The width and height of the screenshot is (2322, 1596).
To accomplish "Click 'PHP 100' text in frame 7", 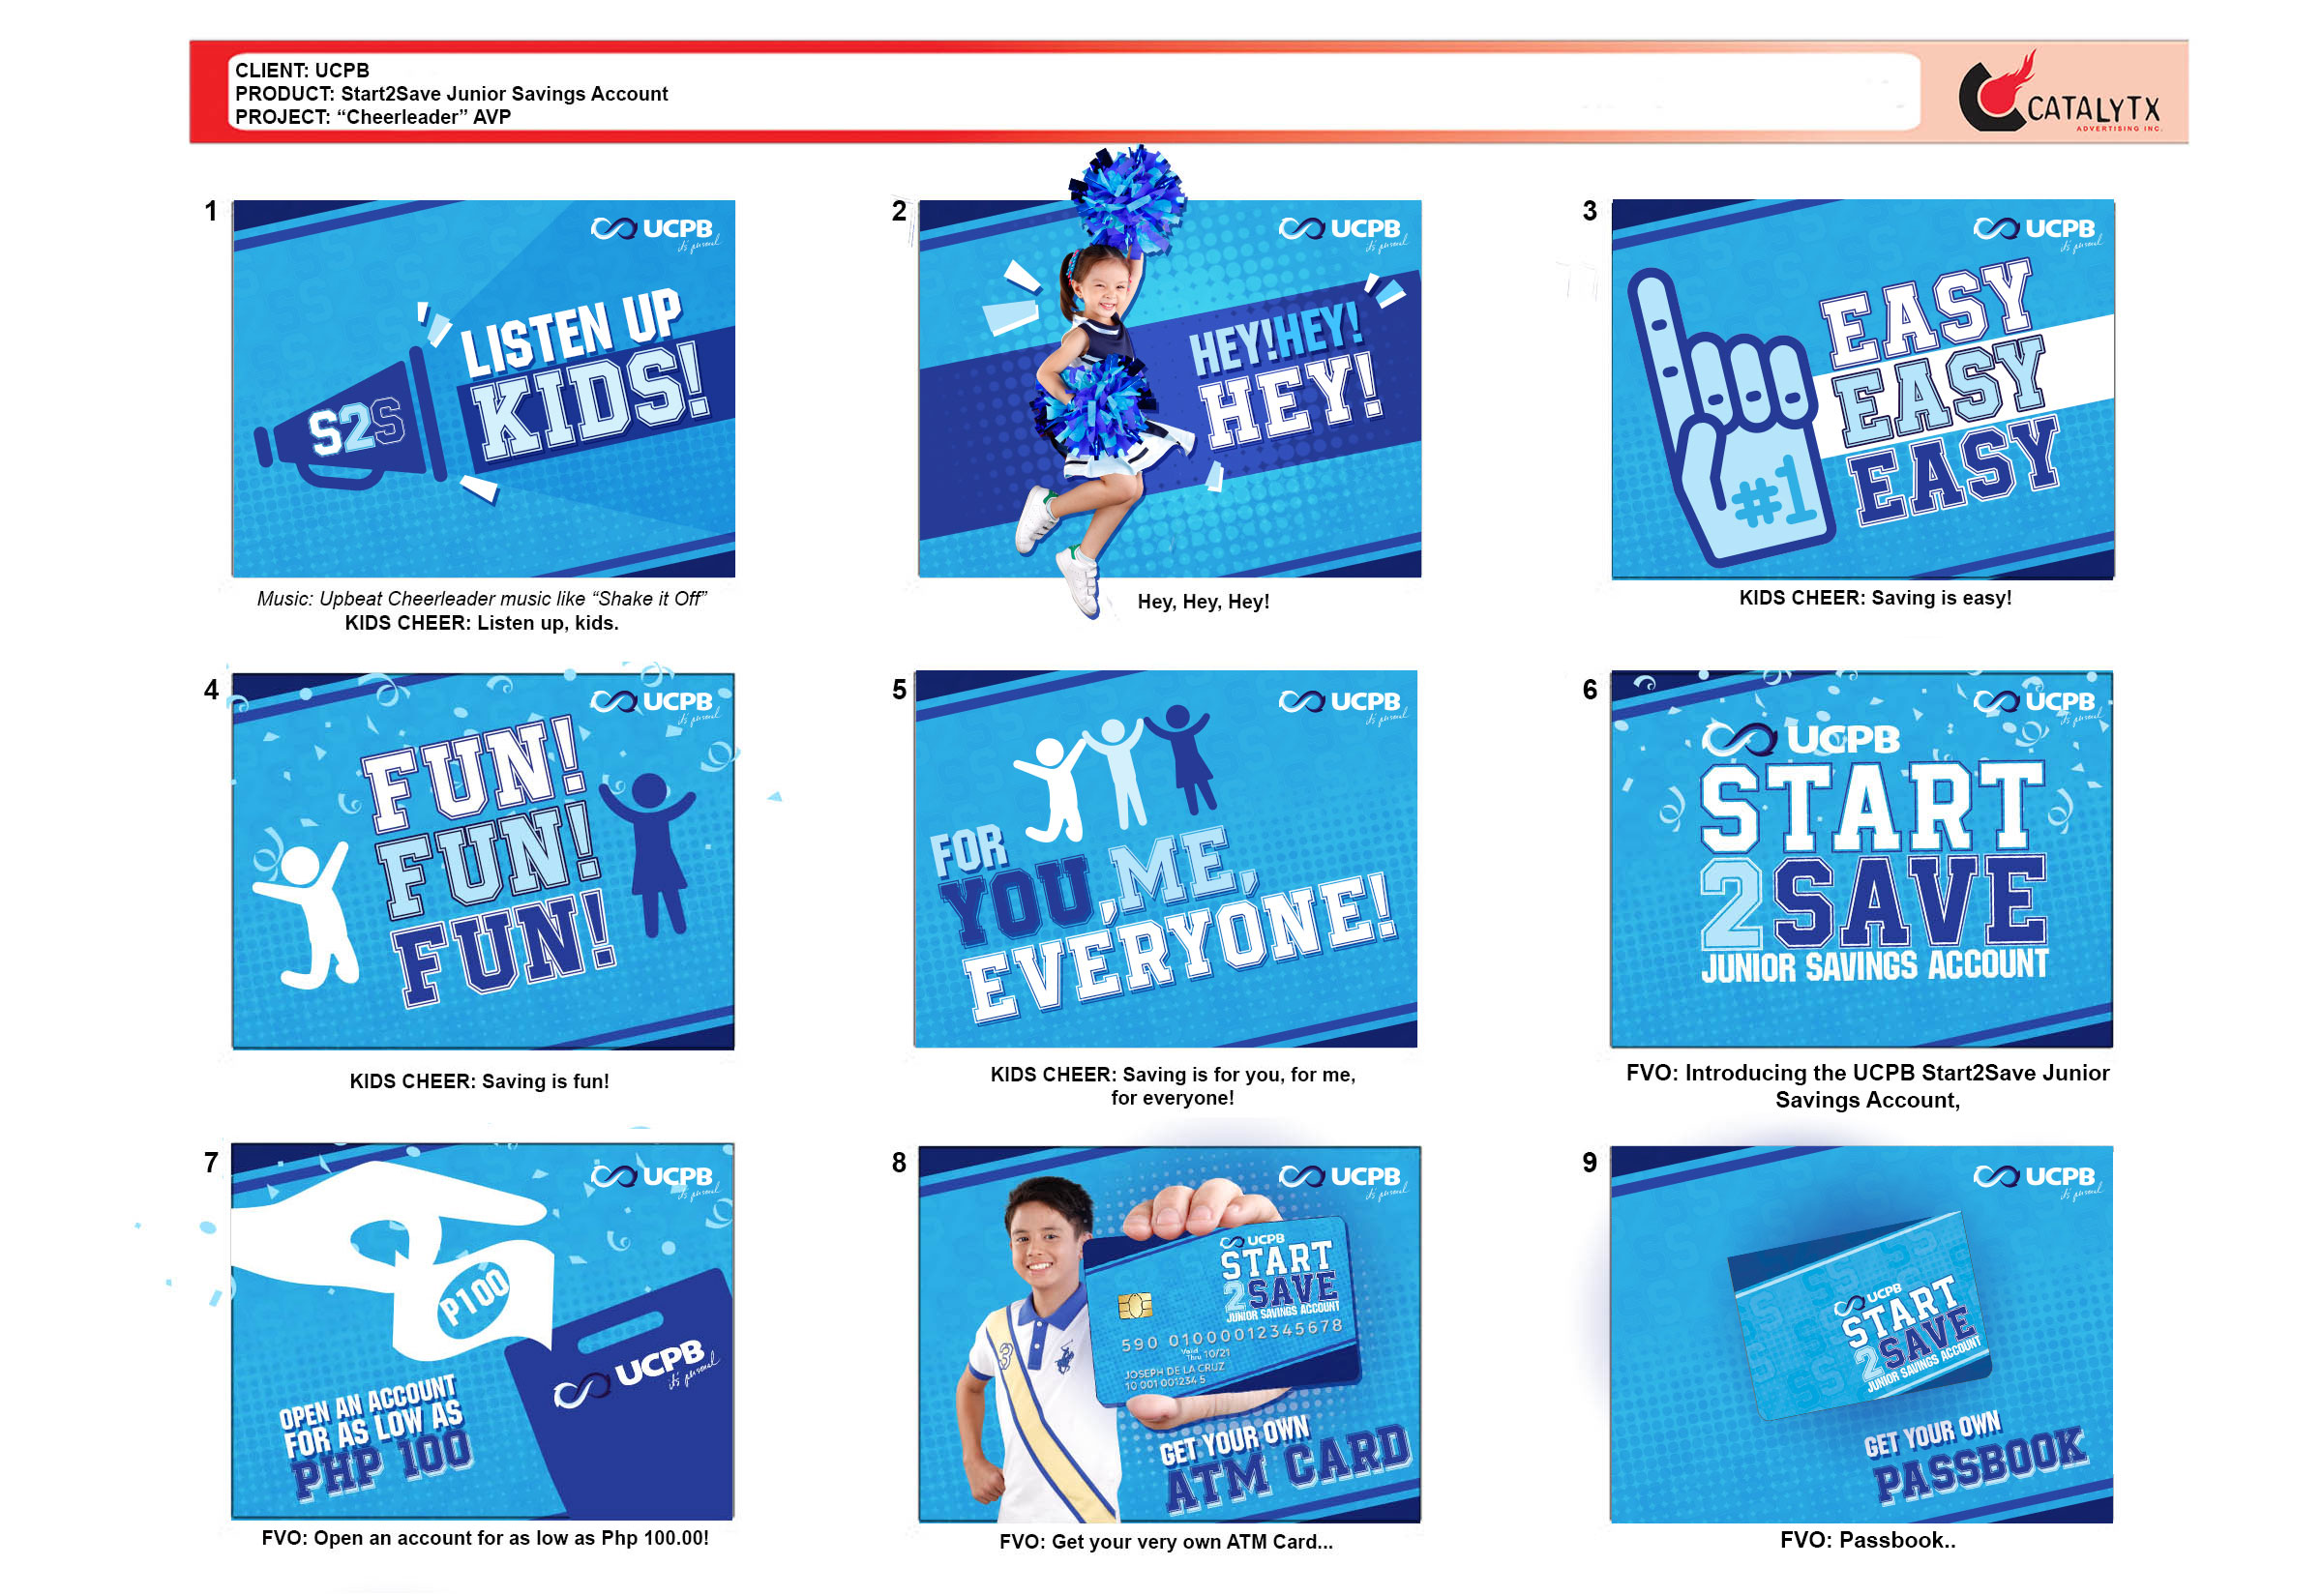I will pyautogui.click(x=382, y=1465).
